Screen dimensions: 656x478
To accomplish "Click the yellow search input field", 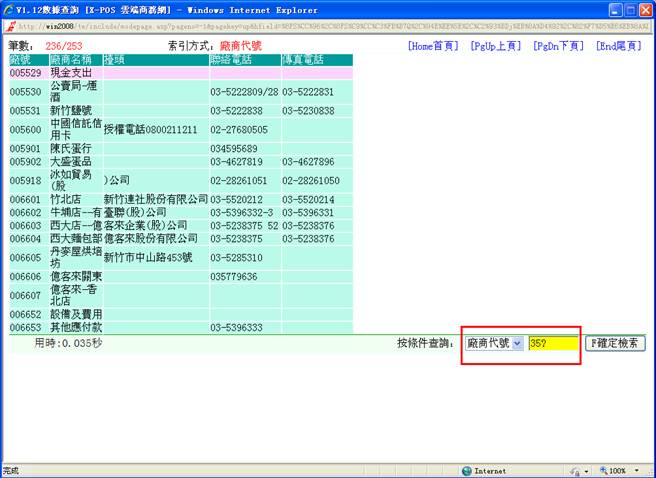I will tap(552, 343).
